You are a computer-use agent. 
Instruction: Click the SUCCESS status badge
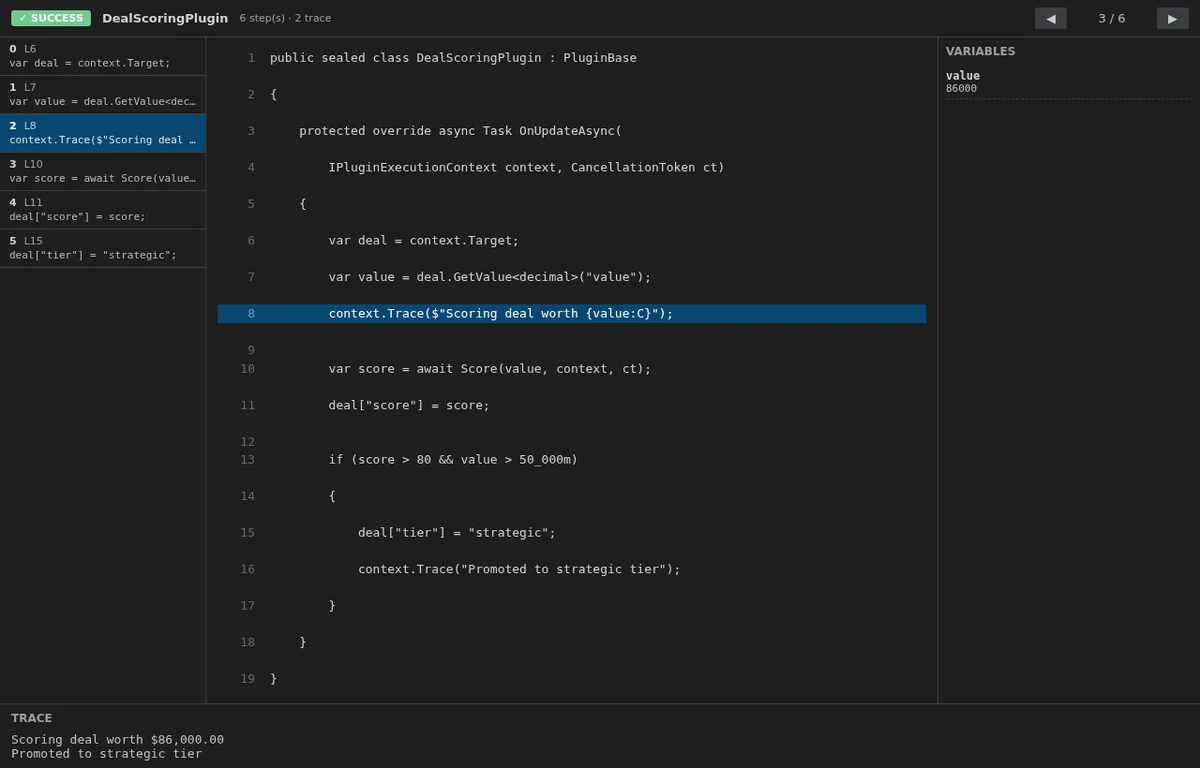click(x=51, y=18)
